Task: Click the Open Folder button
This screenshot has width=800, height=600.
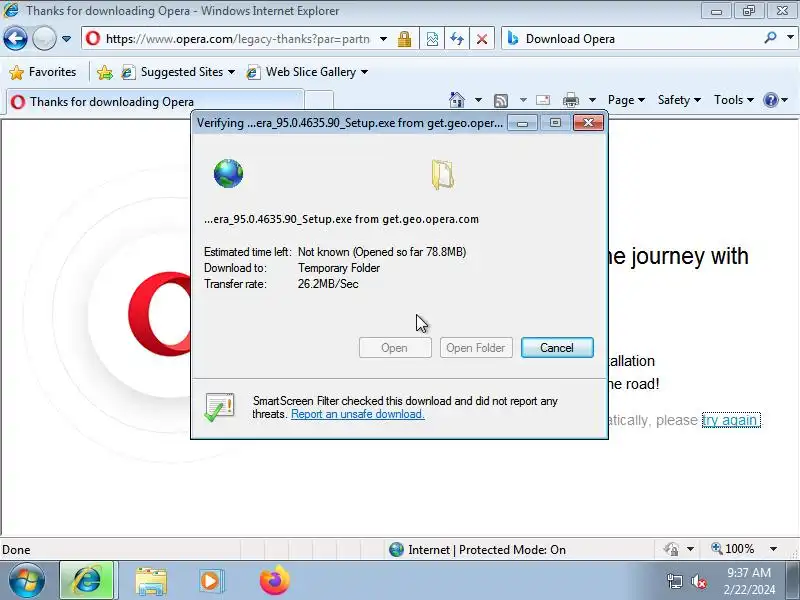Action: click(476, 347)
